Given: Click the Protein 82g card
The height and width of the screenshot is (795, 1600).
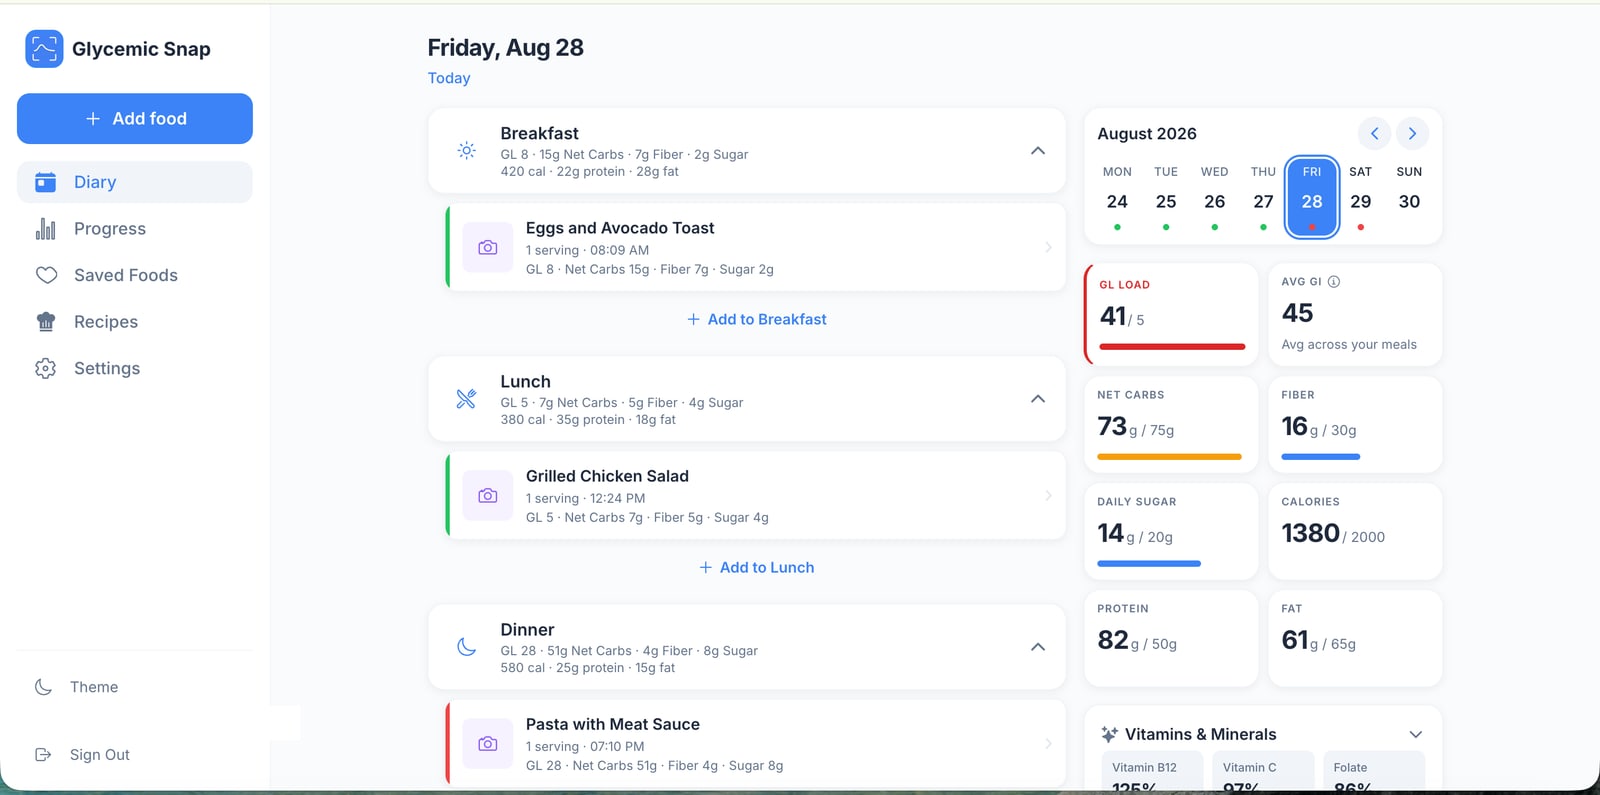Looking at the screenshot, I should pos(1171,638).
